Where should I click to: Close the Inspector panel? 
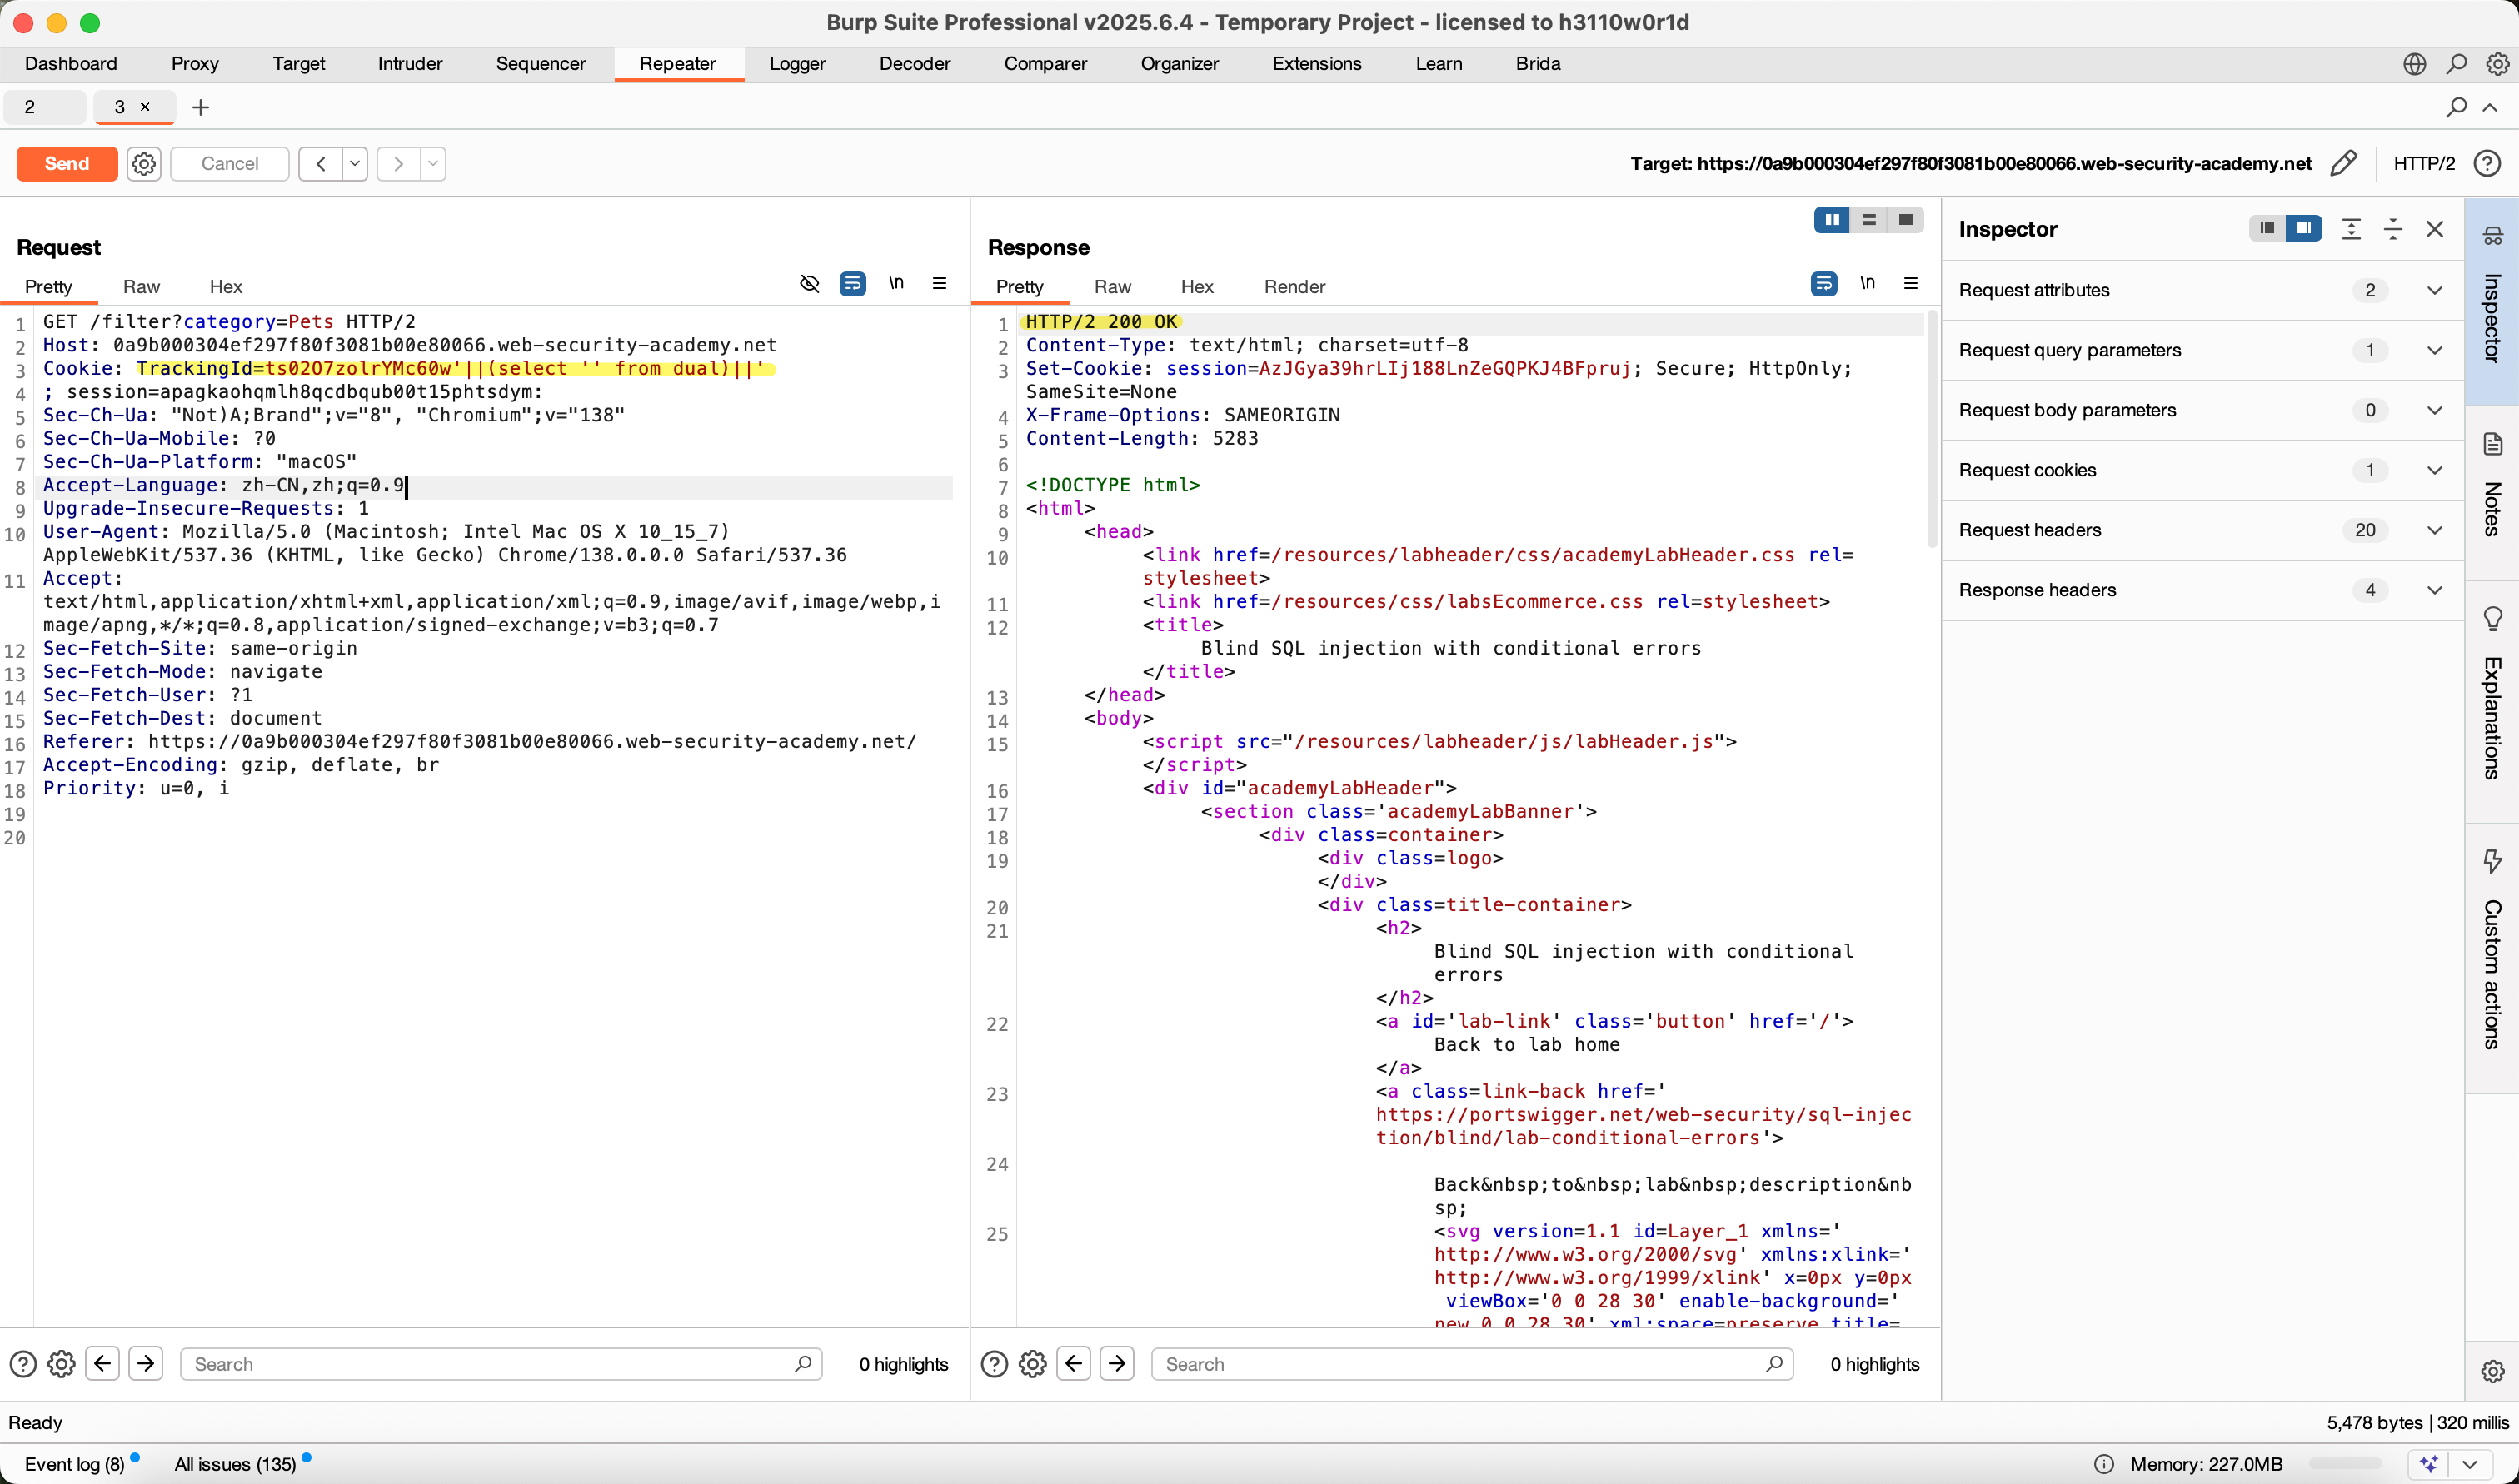click(x=2434, y=229)
